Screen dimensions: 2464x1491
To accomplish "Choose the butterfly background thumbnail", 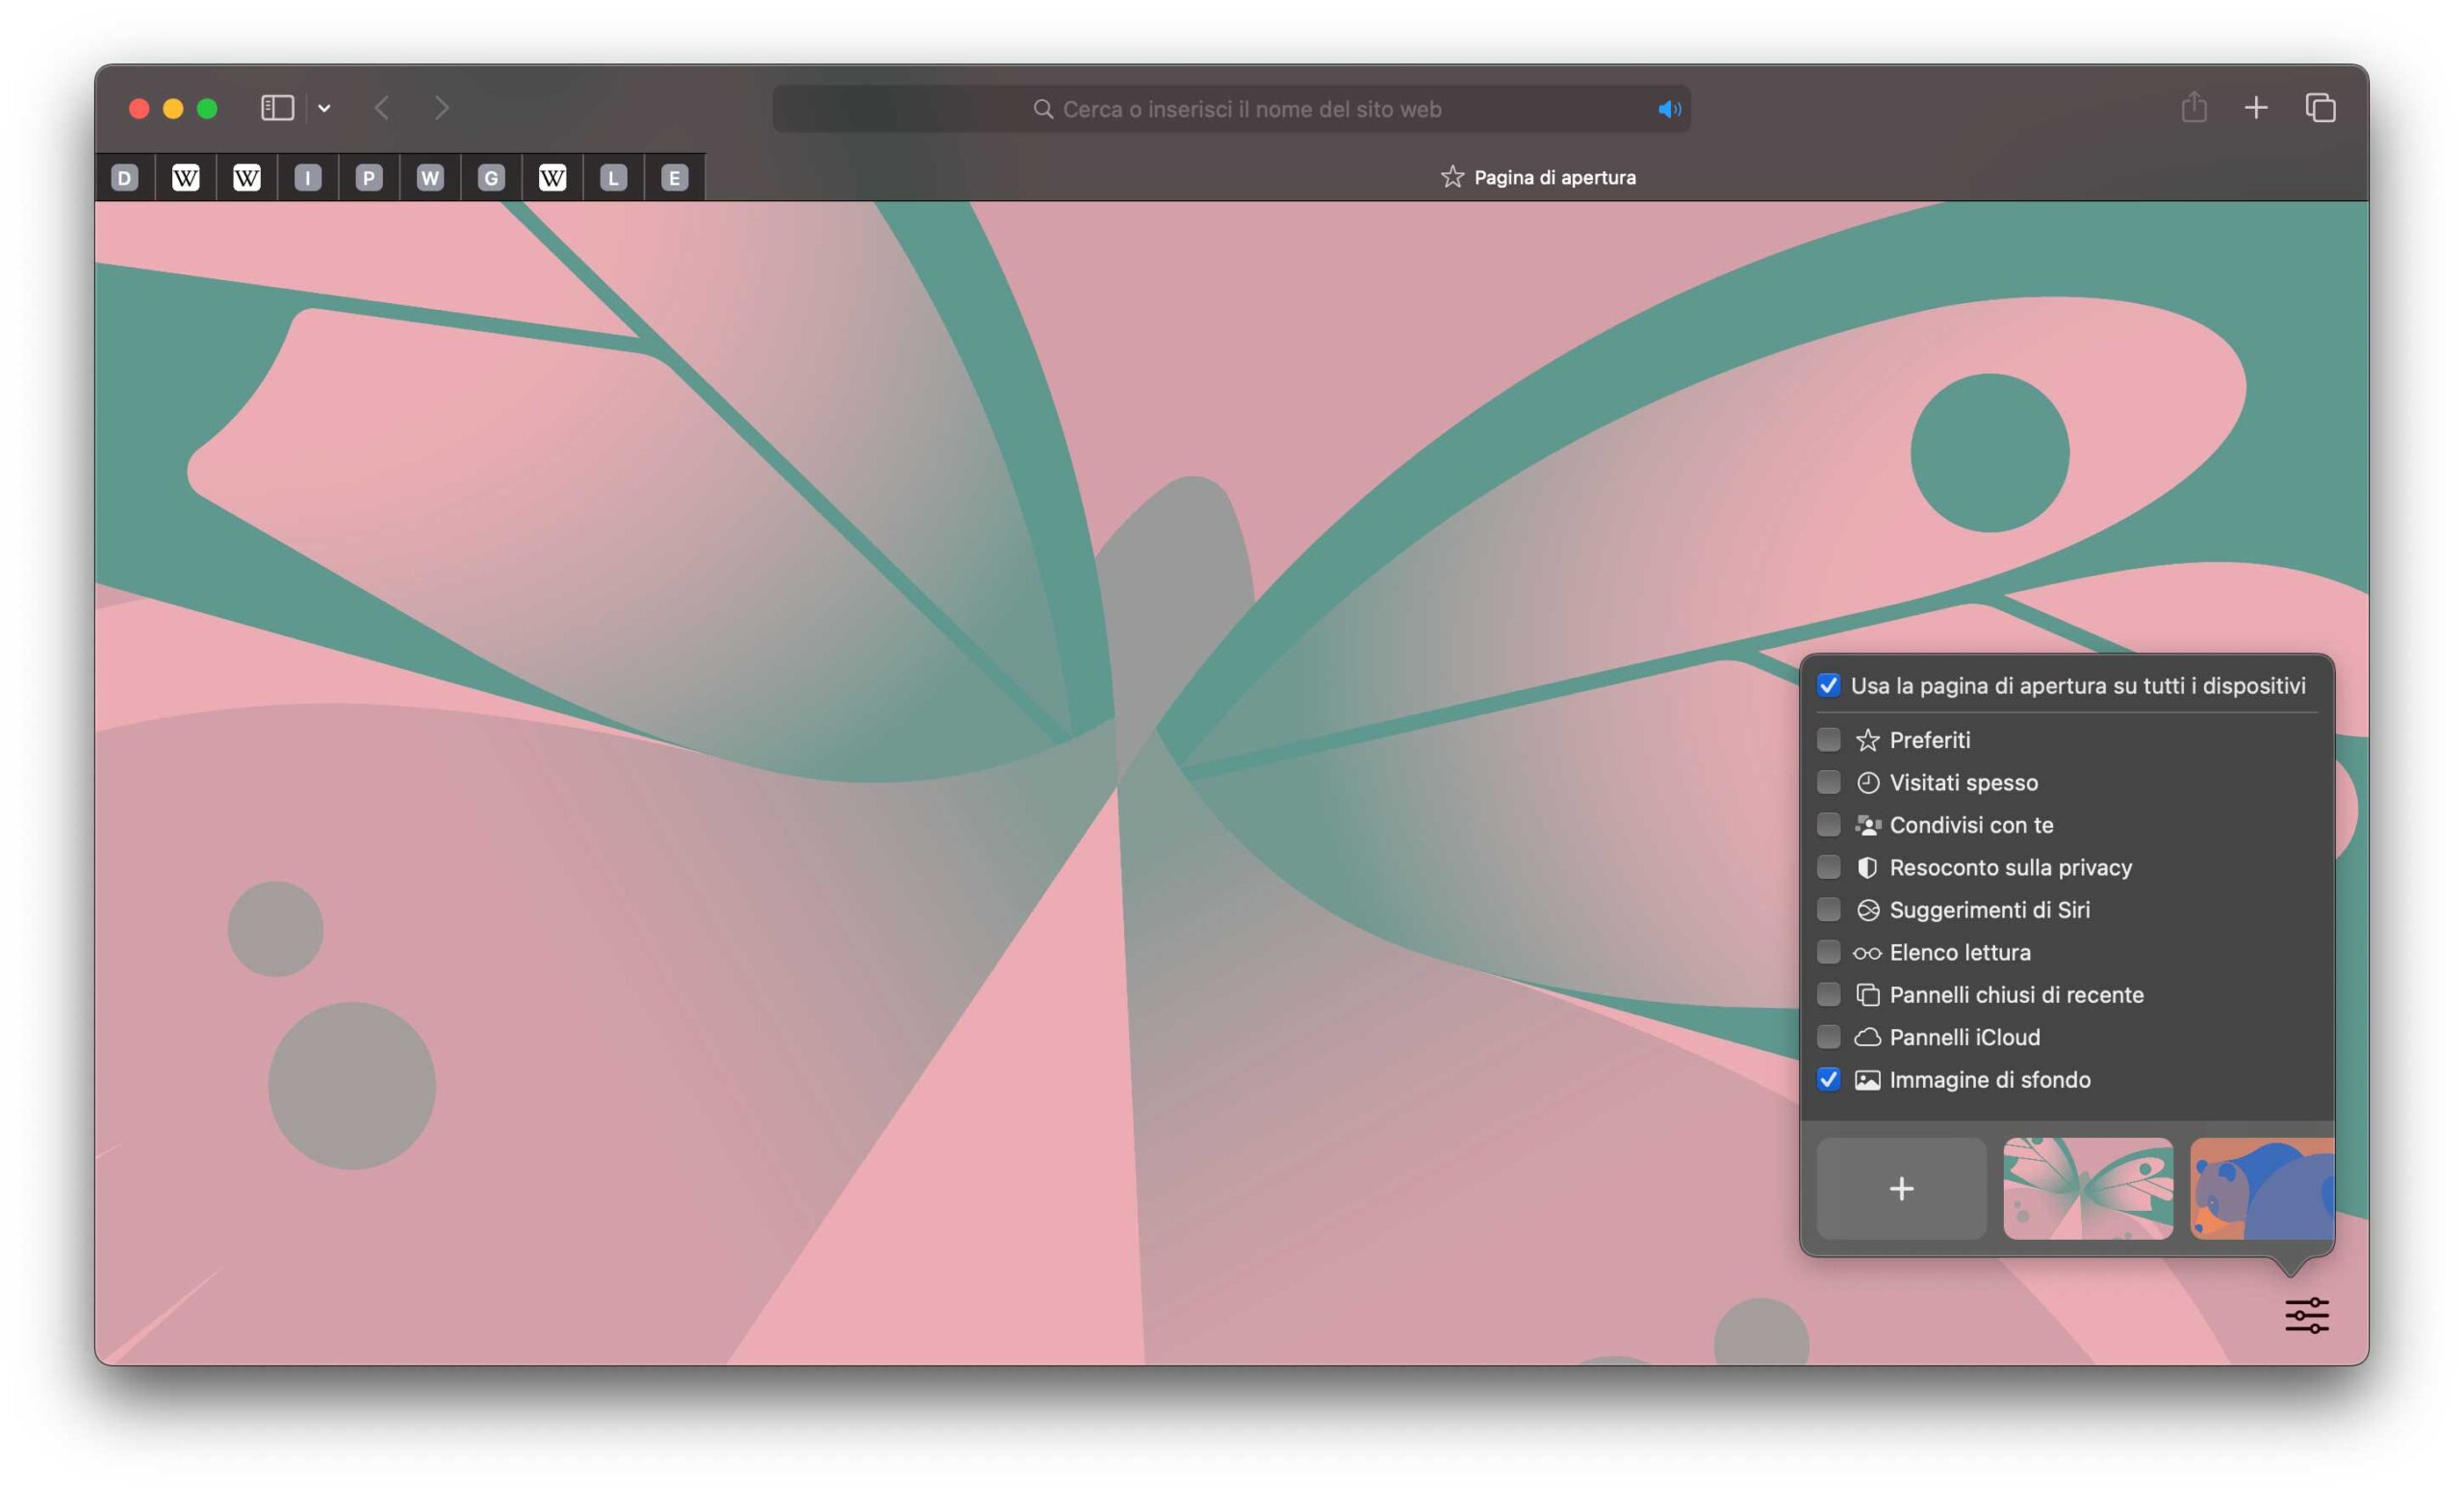I will tap(2087, 1188).
